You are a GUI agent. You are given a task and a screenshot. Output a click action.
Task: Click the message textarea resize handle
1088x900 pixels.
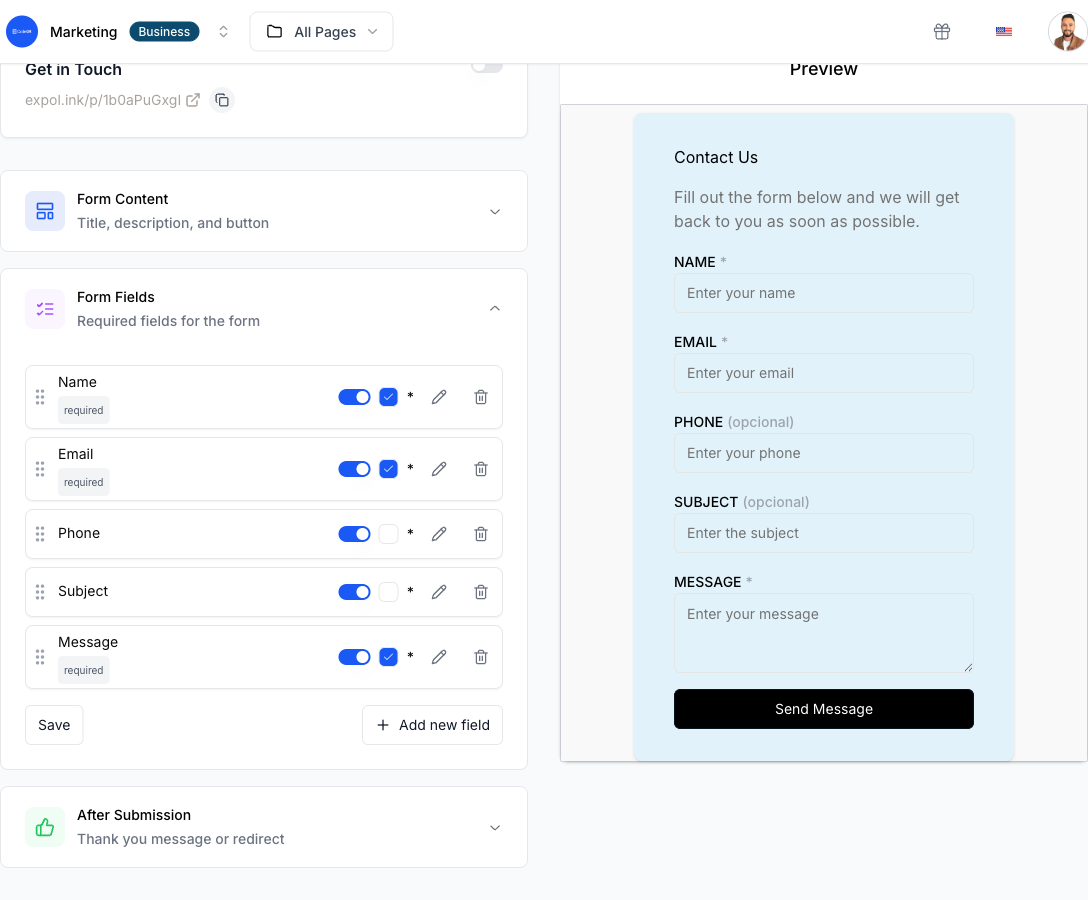pos(969,668)
